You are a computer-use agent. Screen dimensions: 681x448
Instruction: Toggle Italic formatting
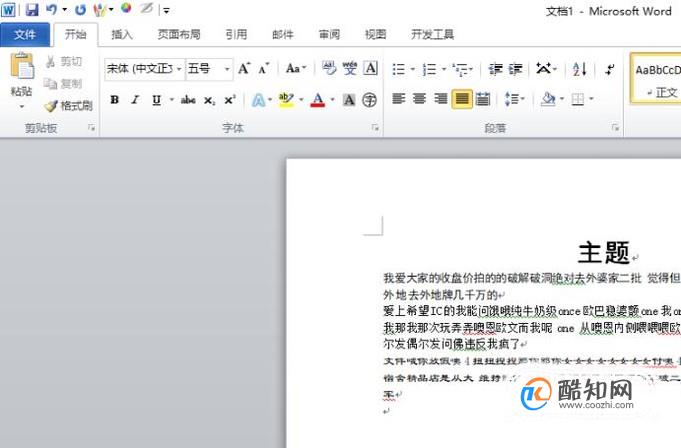(135, 100)
